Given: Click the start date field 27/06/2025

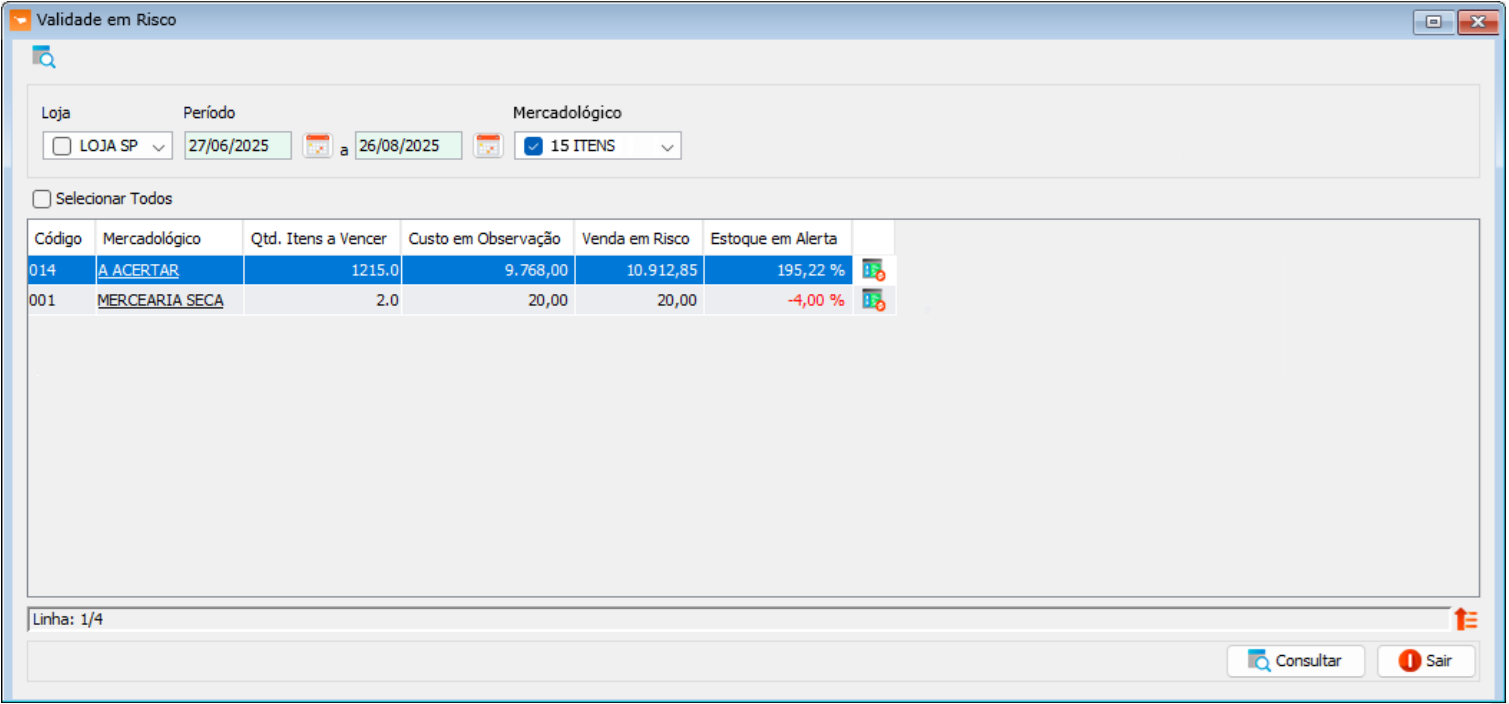Looking at the screenshot, I should (x=238, y=146).
